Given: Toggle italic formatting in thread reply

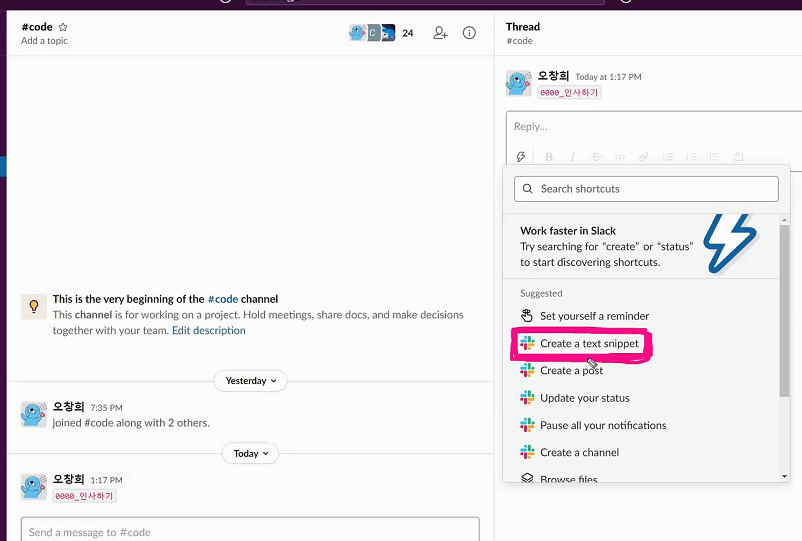Looking at the screenshot, I should [x=572, y=157].
